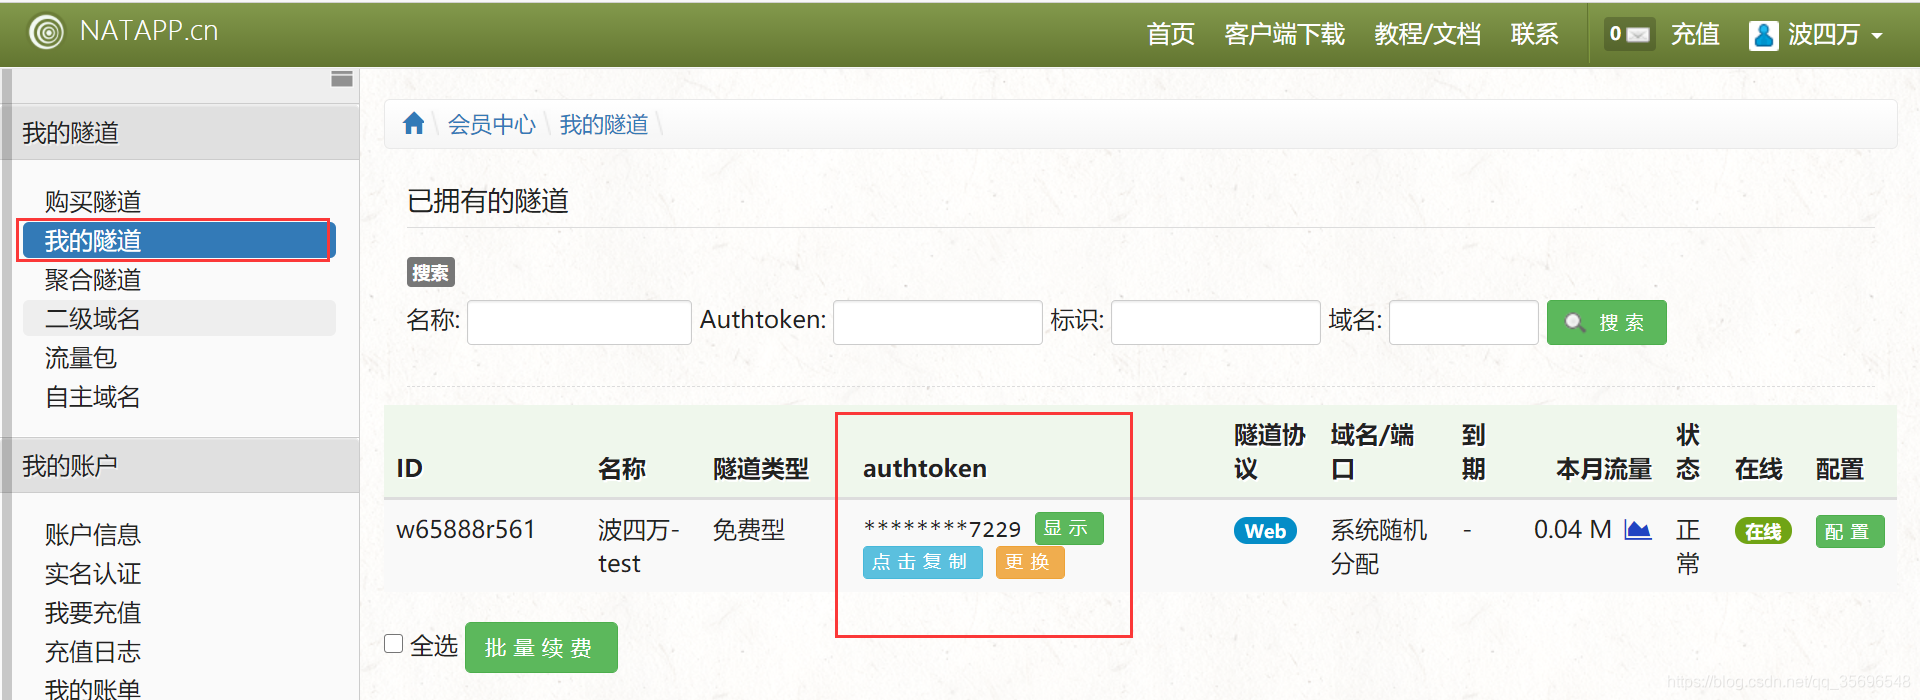Select 自主域名 in the sidebar
This screenshot has width=1920, height=700.
point(93,397)
